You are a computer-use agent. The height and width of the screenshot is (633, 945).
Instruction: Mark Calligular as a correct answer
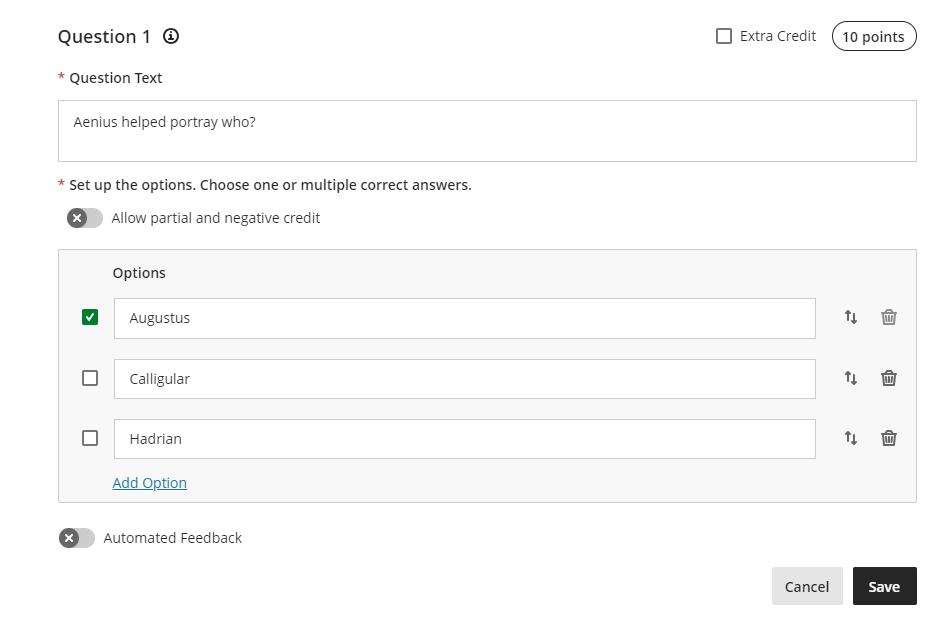(x=90, y=378)
